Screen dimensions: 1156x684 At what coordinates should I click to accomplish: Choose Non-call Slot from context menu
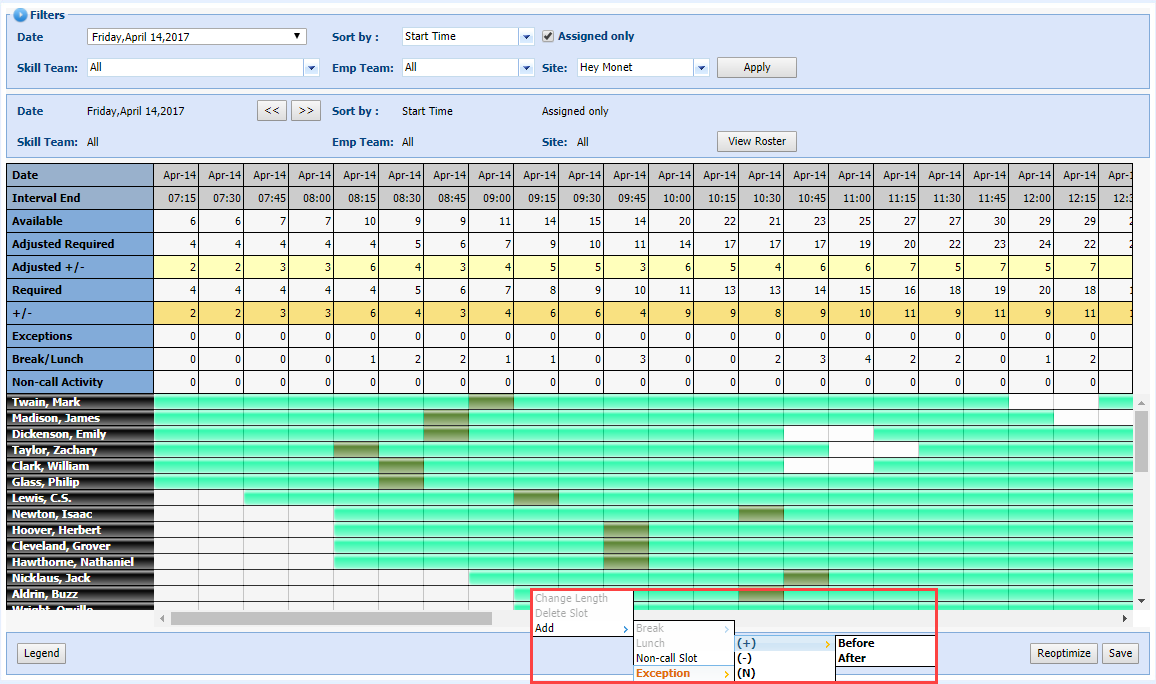pyautogui.click(x=667, y=658)
